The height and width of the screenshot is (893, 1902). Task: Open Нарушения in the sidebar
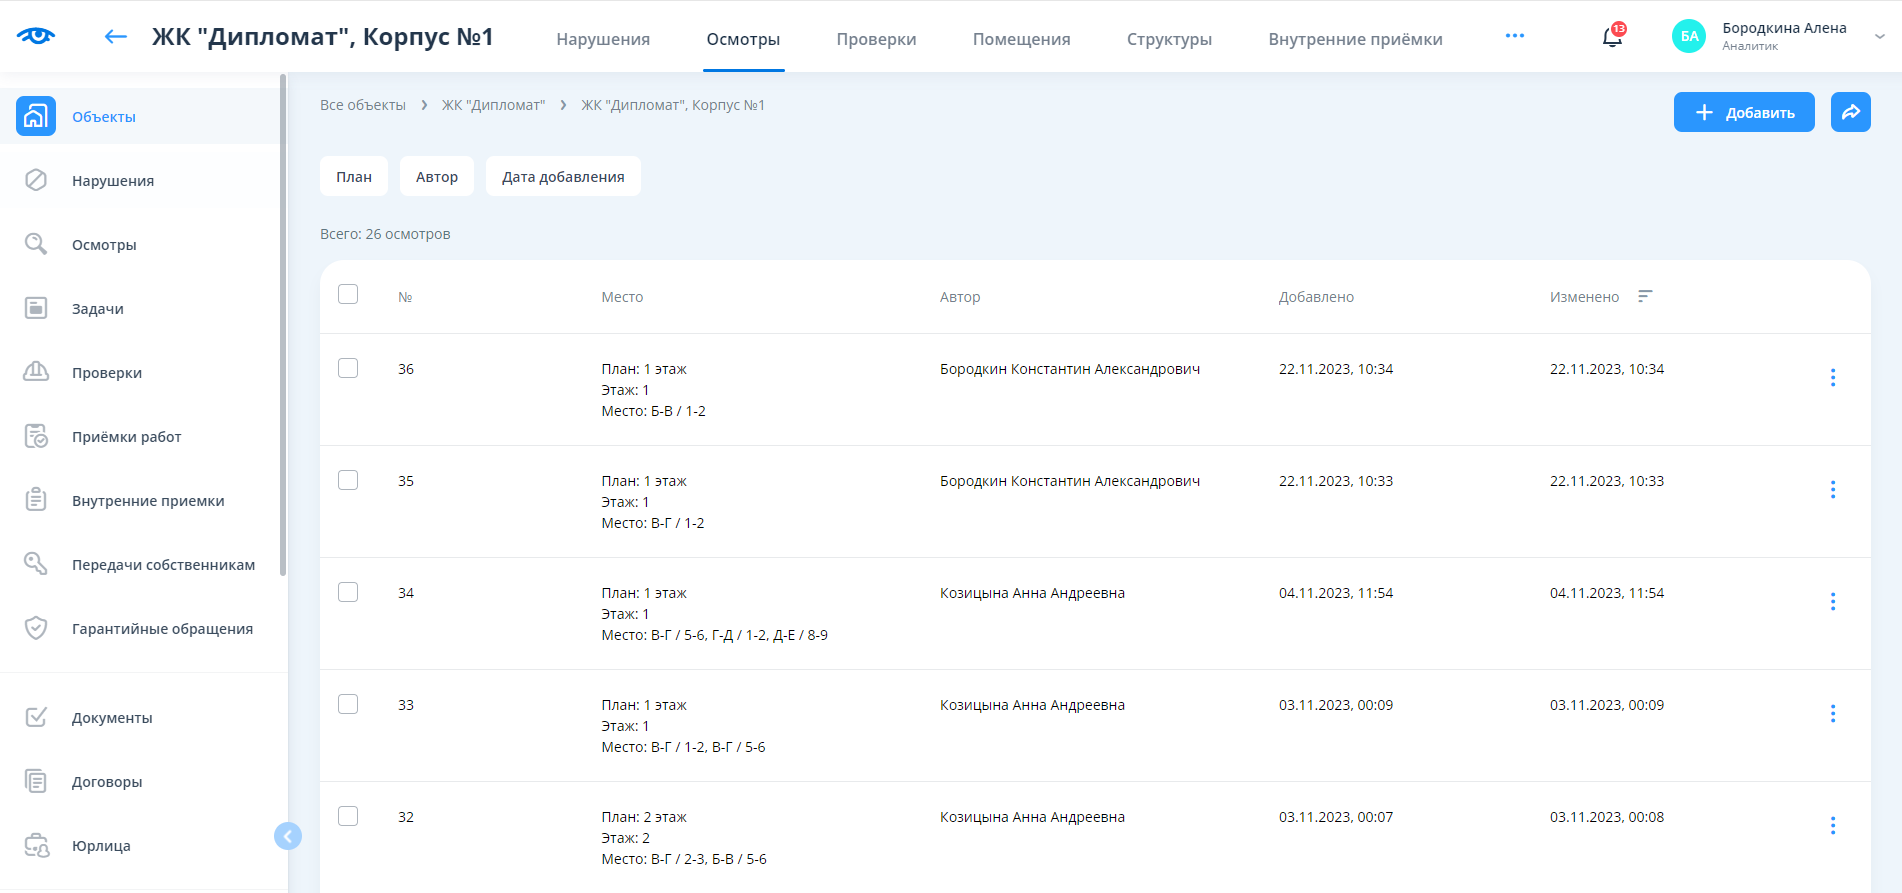tap(113, 181)
